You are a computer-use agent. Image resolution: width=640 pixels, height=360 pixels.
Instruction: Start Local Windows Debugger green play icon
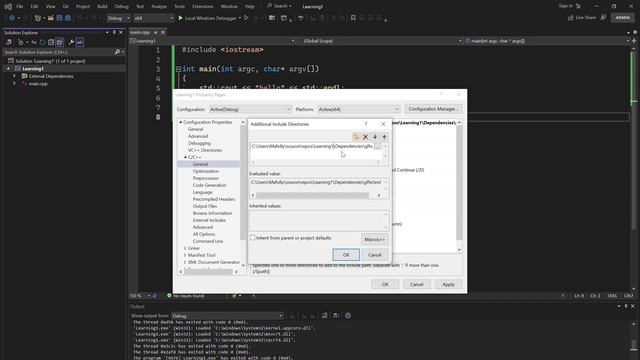pos(180,18)
